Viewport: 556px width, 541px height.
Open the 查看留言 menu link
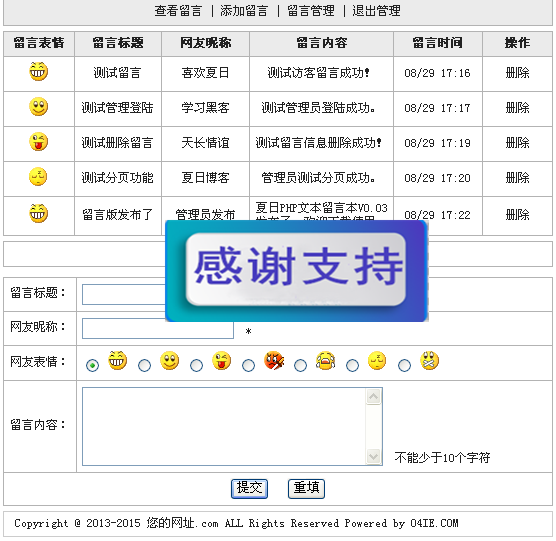click(x=178, y=11)
